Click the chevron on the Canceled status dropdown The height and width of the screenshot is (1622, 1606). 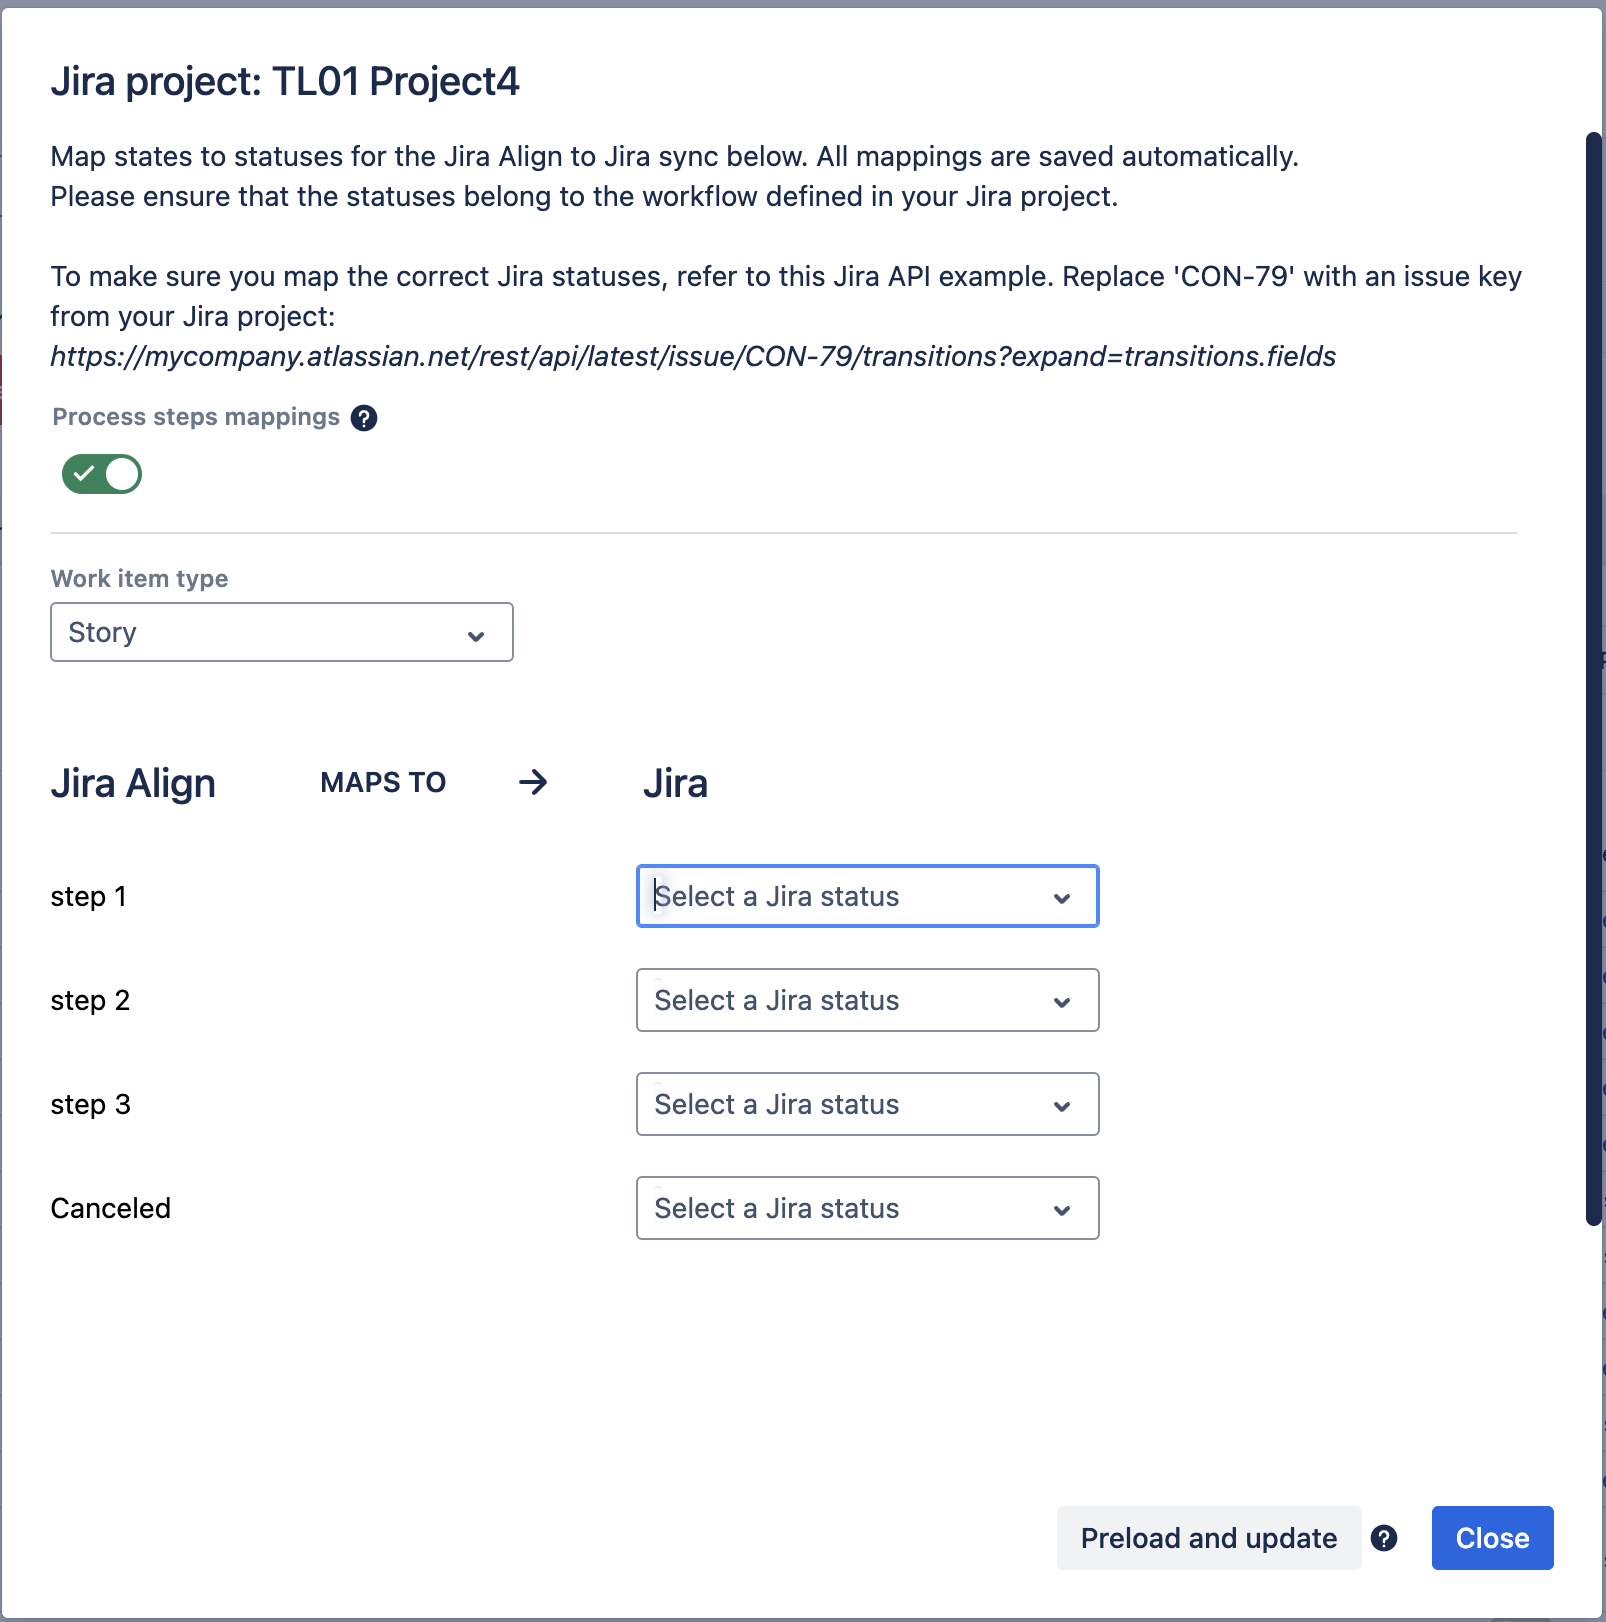click(x=1062, y=1208)
